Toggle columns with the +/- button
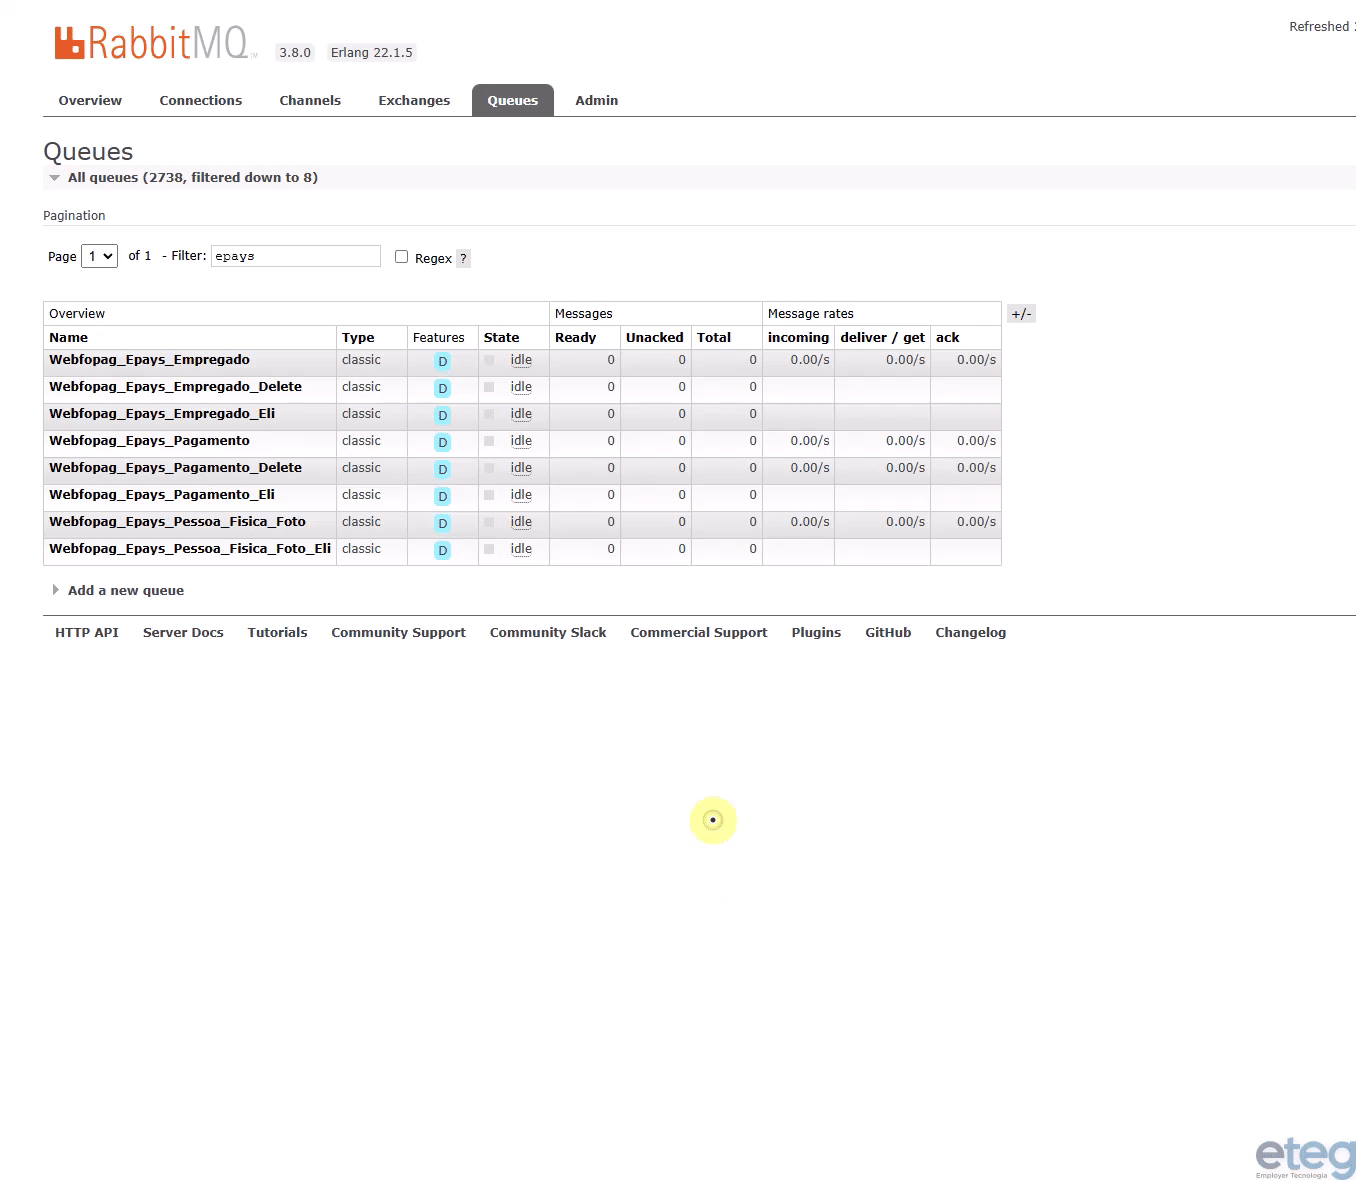1356x1180 pixels. [1021, 314]
